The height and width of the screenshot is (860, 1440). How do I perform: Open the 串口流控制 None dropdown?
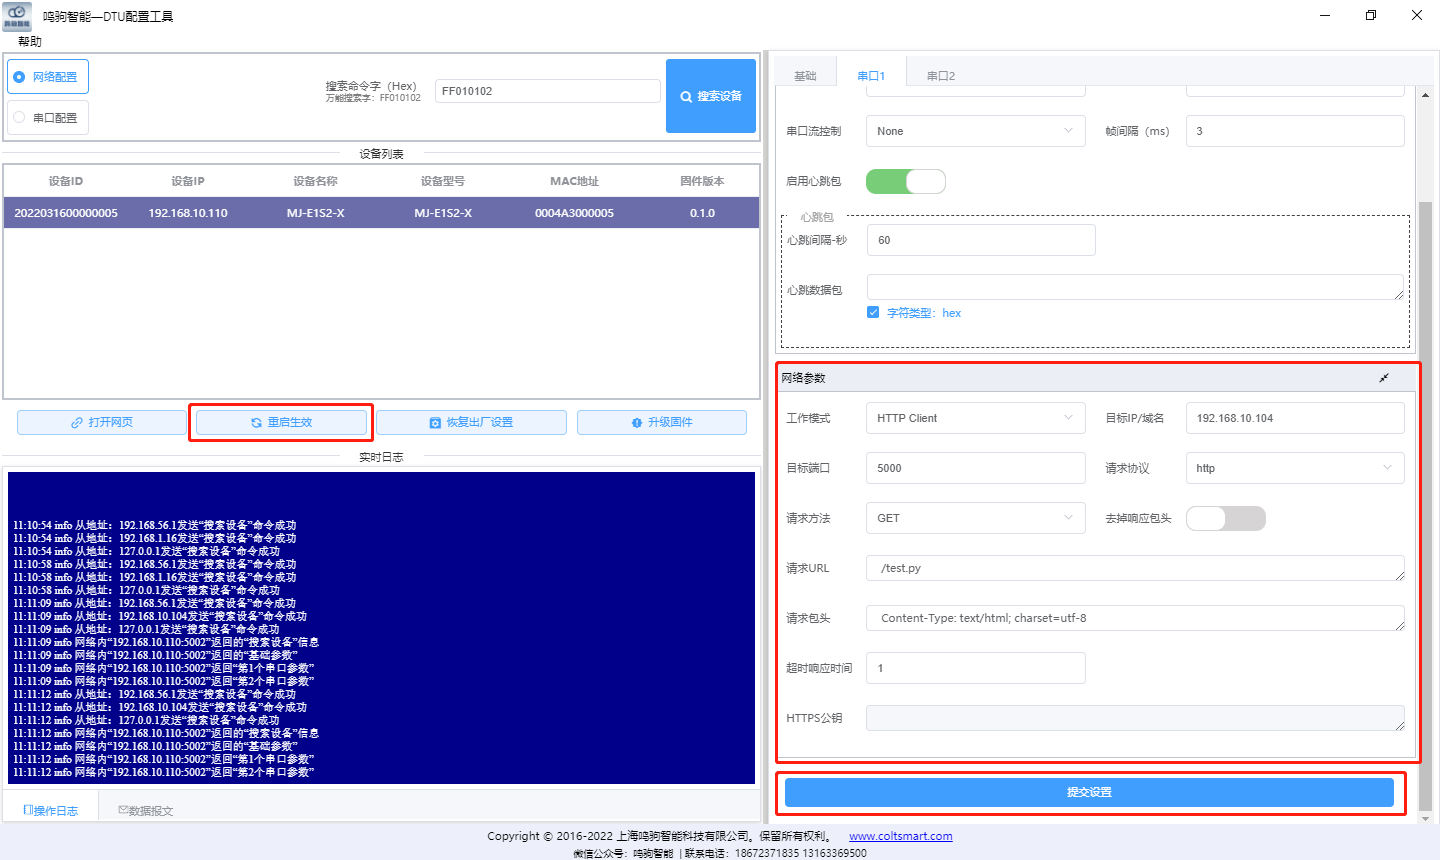coord(976,131)
